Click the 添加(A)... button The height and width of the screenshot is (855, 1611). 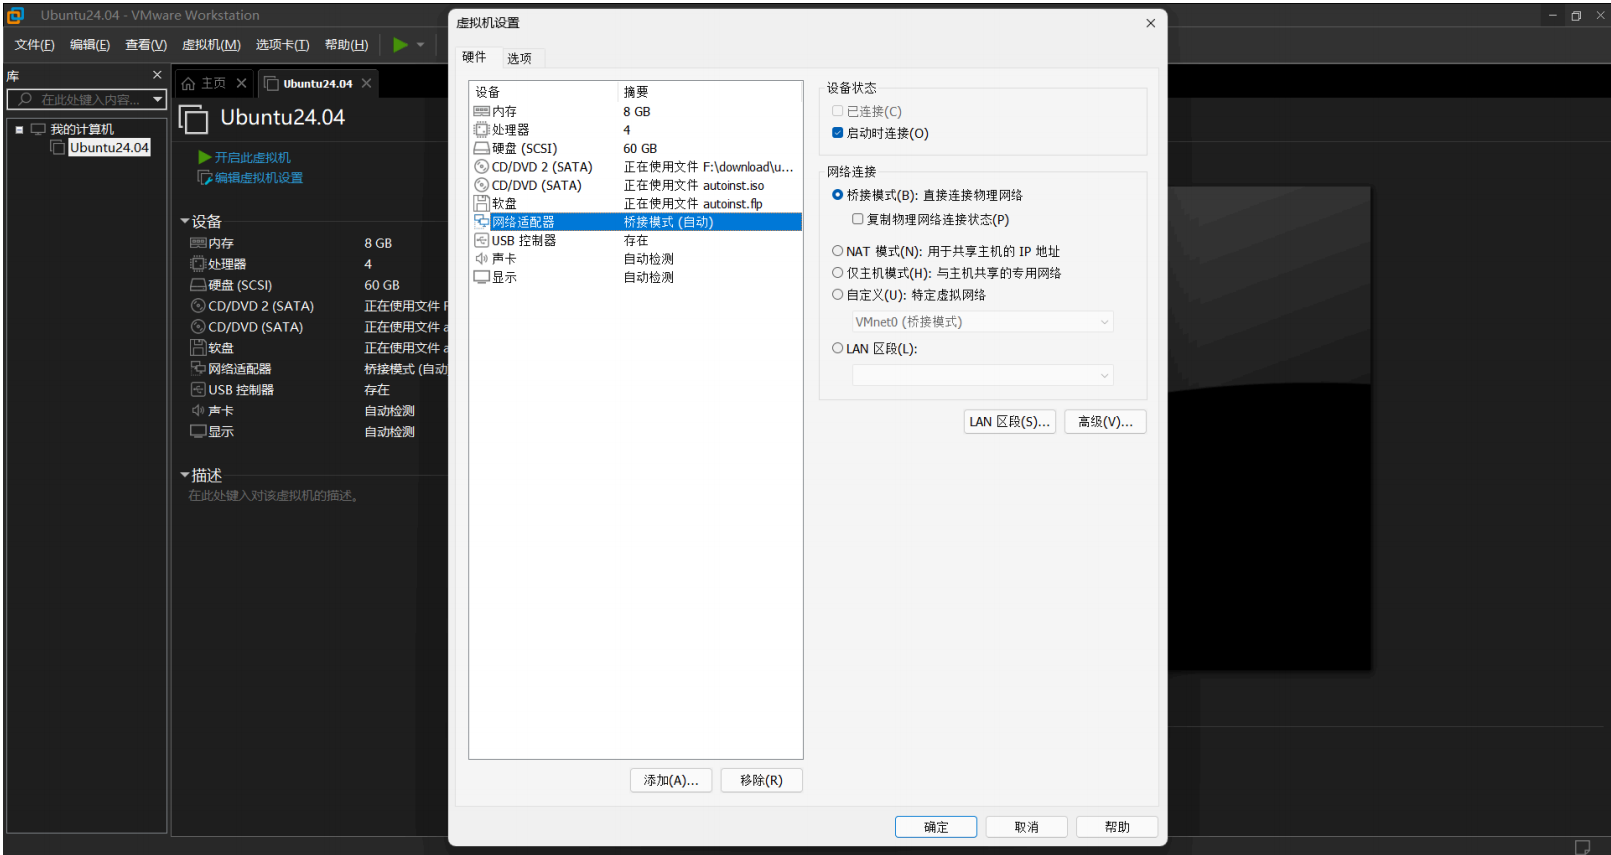tap(671, 780)
